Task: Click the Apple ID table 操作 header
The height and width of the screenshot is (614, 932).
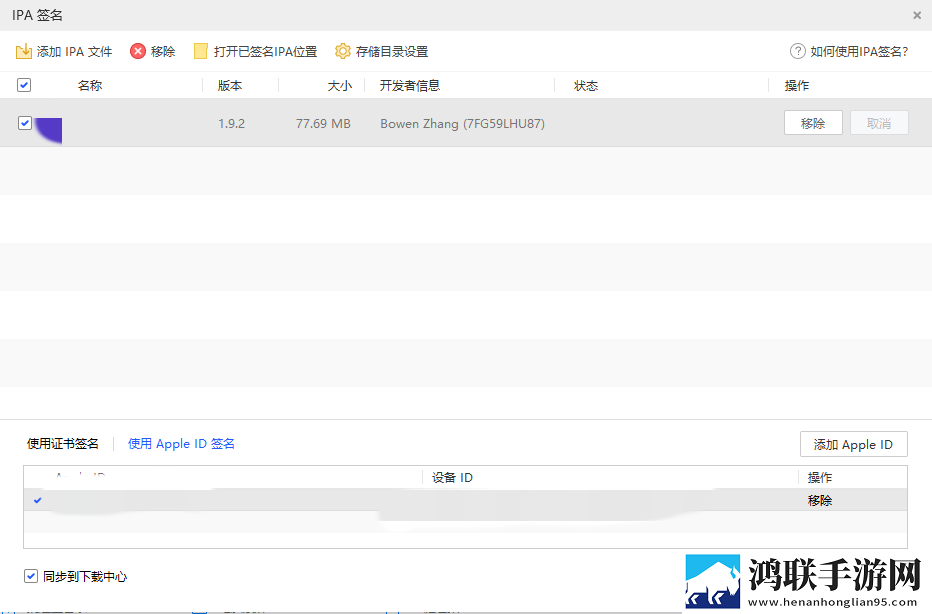Action: coord(820,477)
